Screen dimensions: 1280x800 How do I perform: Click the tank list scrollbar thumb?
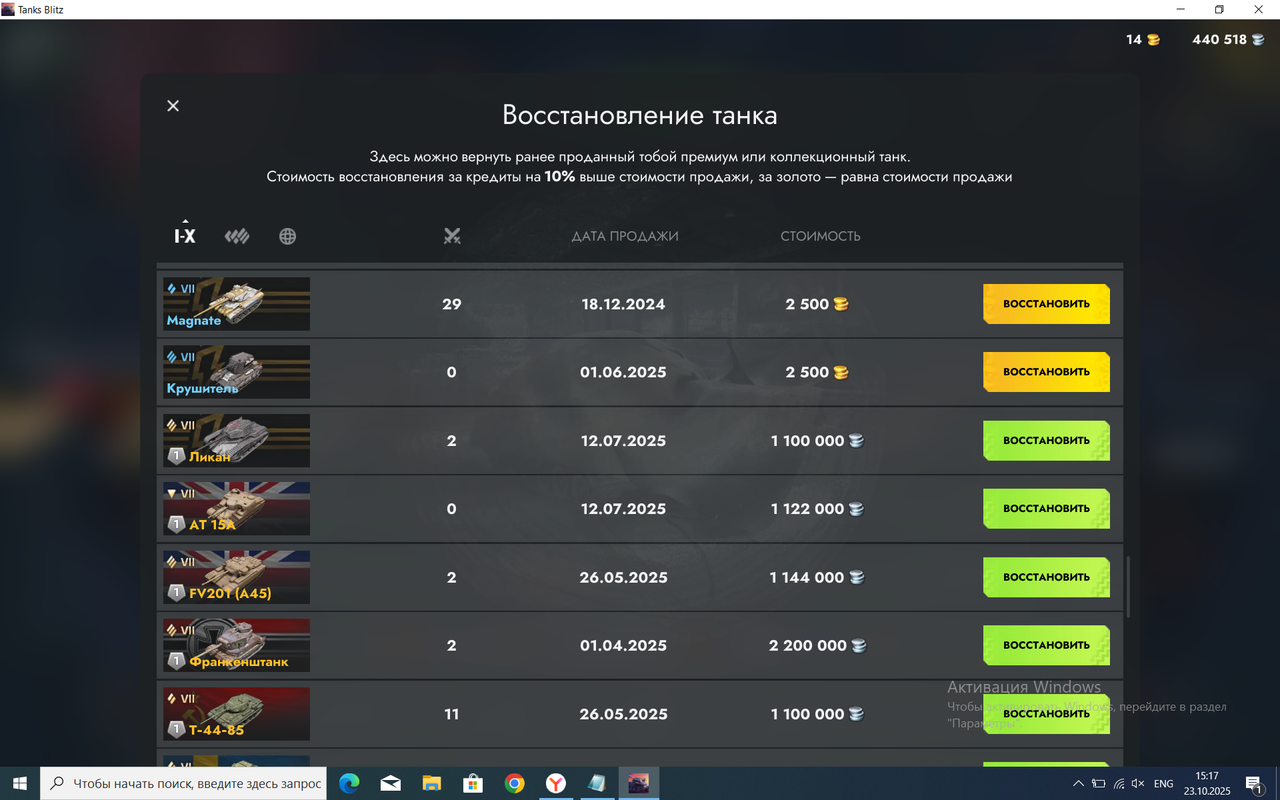(1128, 587)
